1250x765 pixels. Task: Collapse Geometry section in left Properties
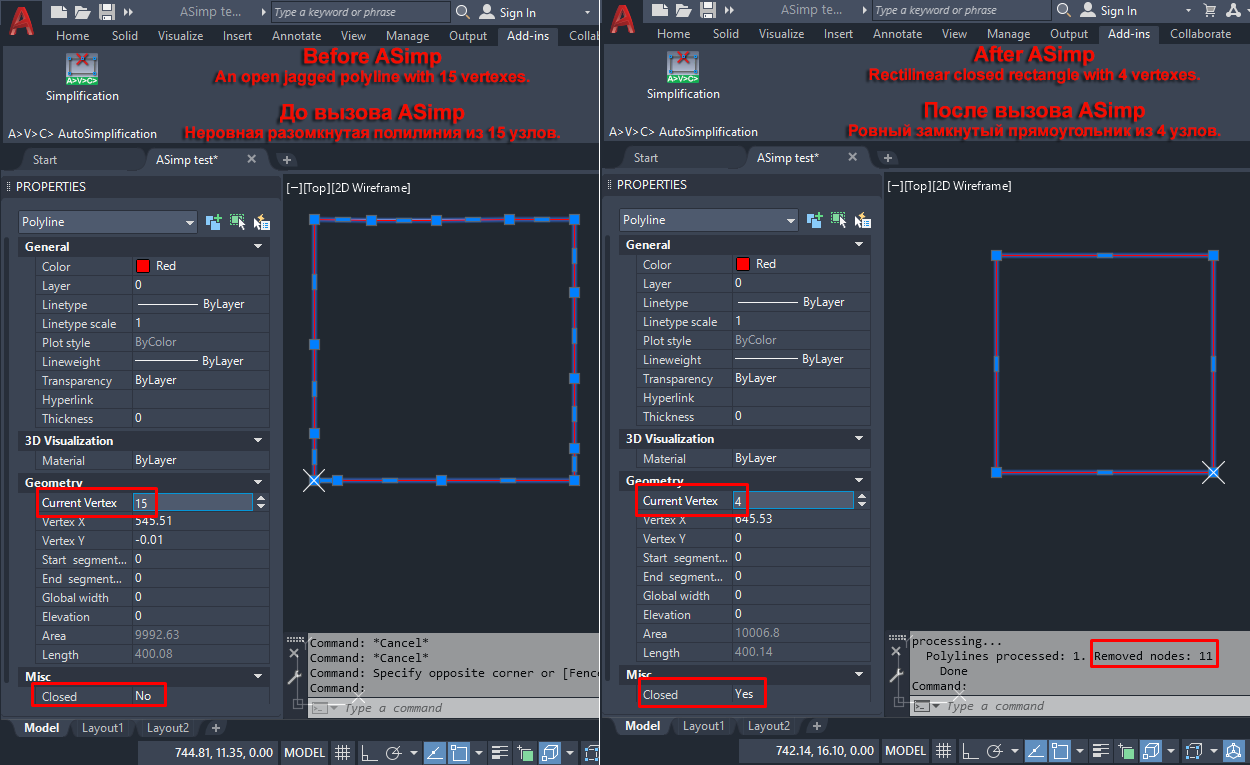click(259, 482)
